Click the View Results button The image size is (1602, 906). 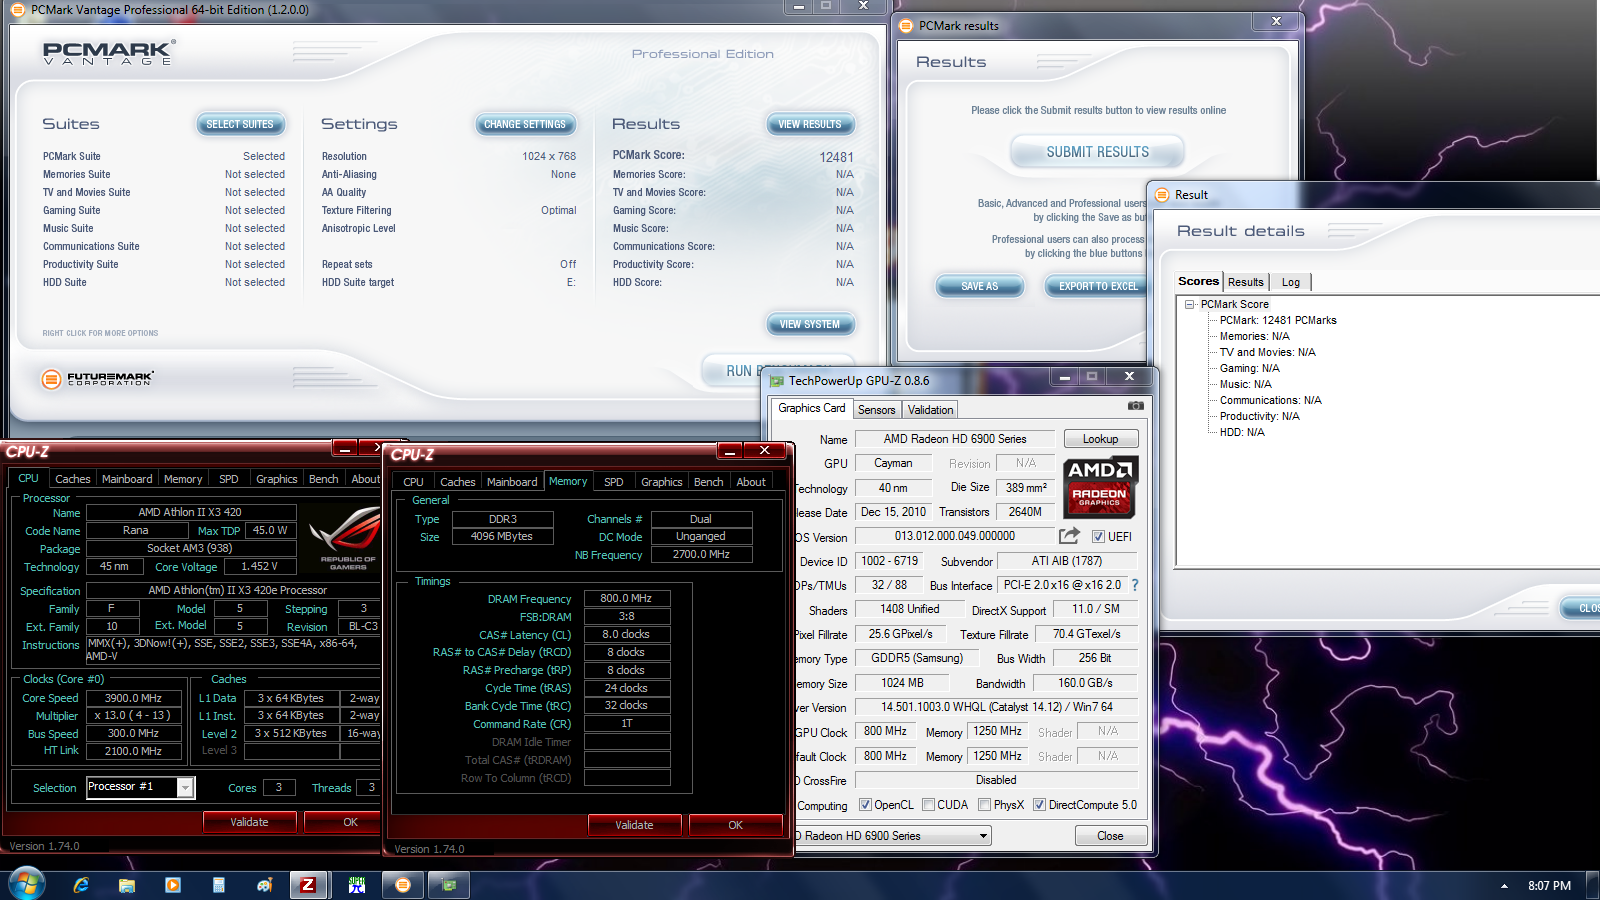click(810, 124)
